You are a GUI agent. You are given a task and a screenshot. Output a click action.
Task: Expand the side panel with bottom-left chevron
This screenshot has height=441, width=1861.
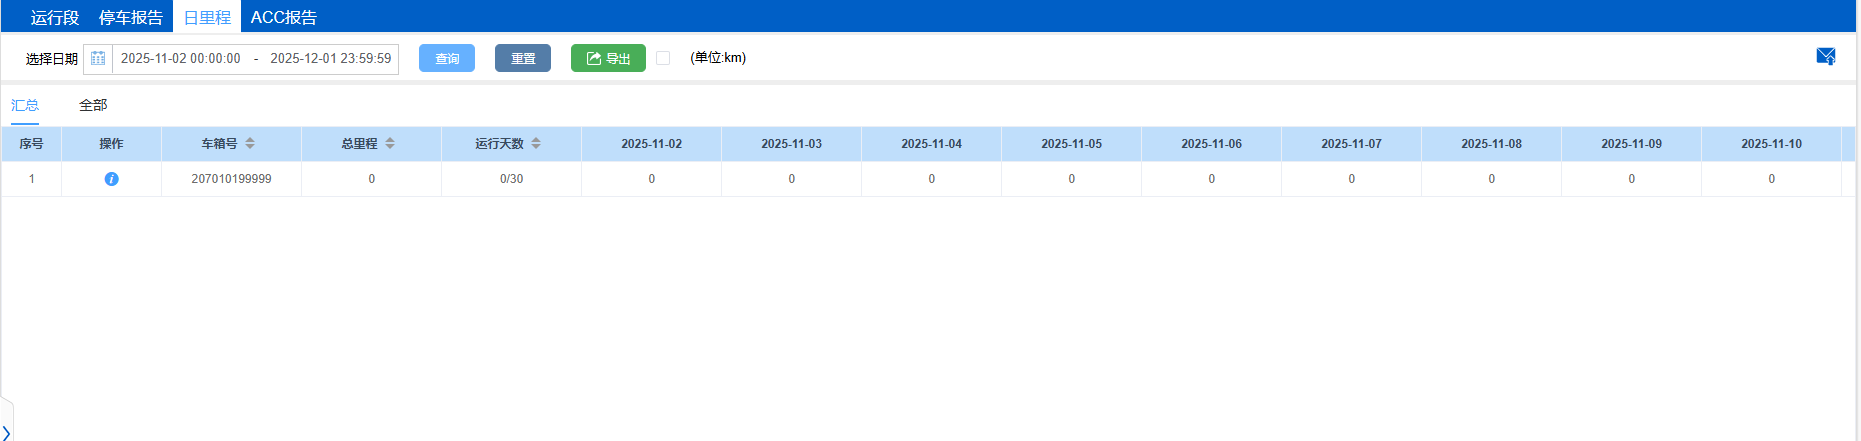point(6,432)
